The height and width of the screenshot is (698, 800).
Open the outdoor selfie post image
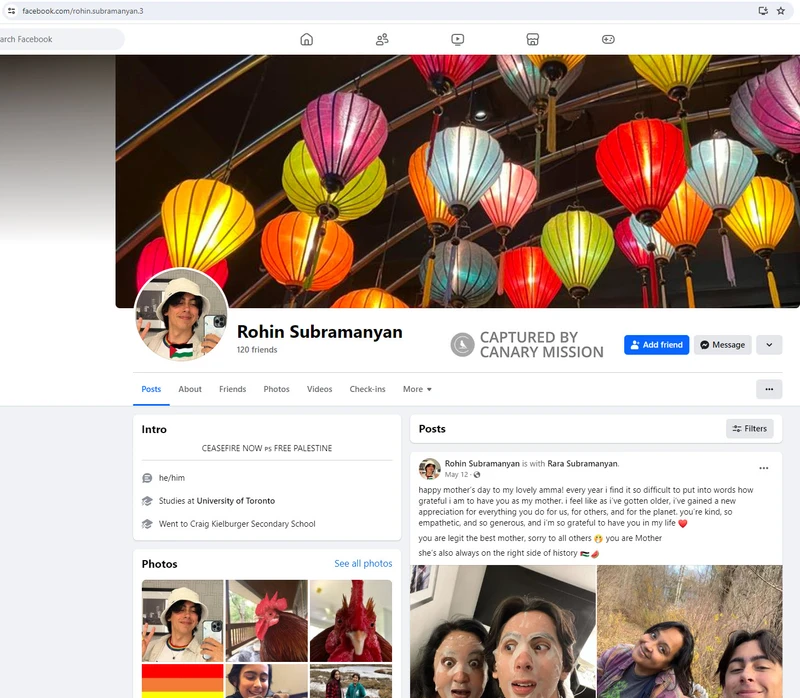(x=690, y=631)
